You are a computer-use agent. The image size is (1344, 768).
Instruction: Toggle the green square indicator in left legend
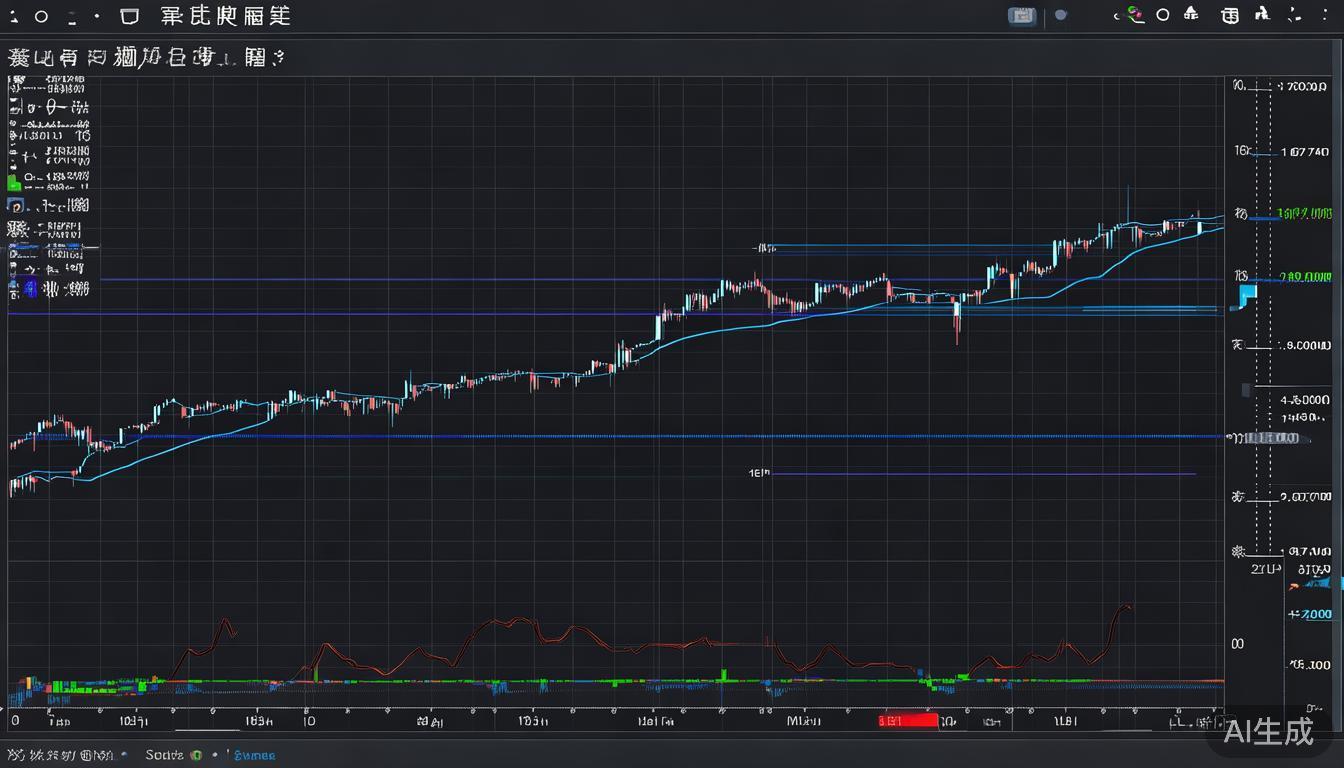[13, 183]
